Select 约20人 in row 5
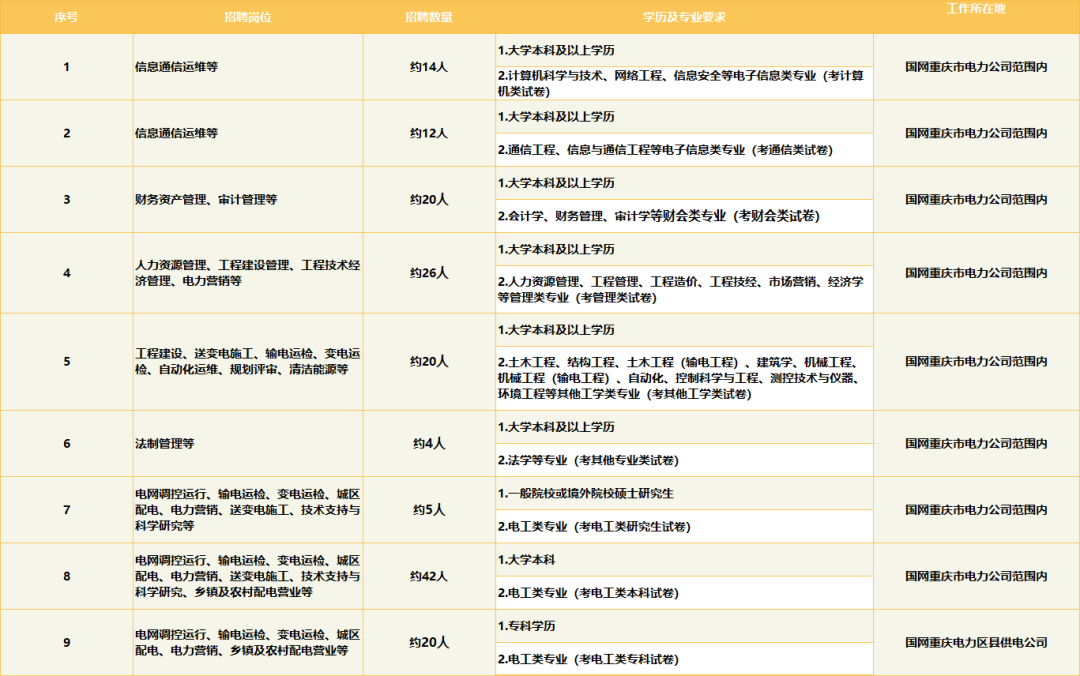1080x676 pixels. pyautogui.click(x=429, y=361)
